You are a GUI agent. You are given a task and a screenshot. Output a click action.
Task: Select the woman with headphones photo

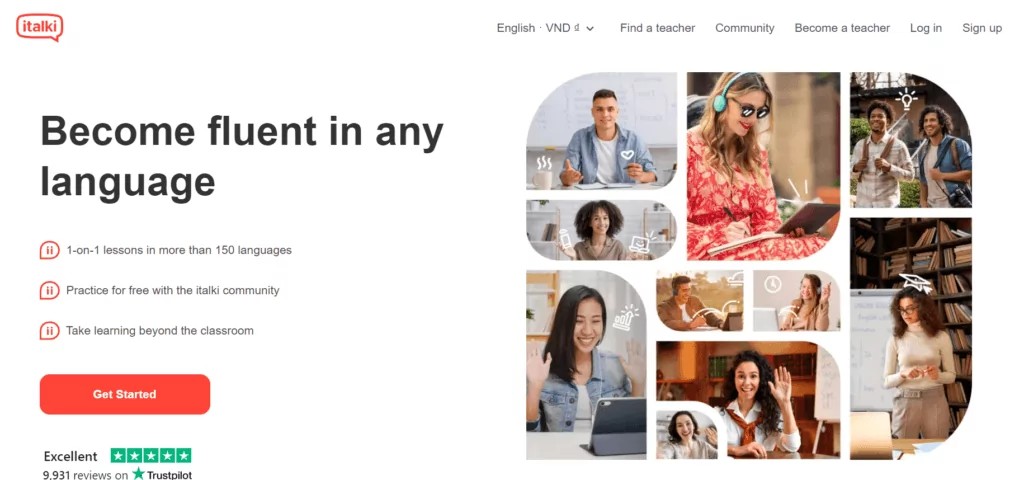coord(763,166)
